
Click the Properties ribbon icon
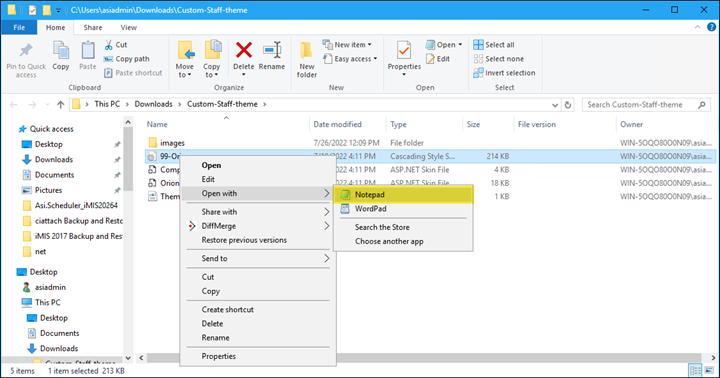[x=404, y=51]
